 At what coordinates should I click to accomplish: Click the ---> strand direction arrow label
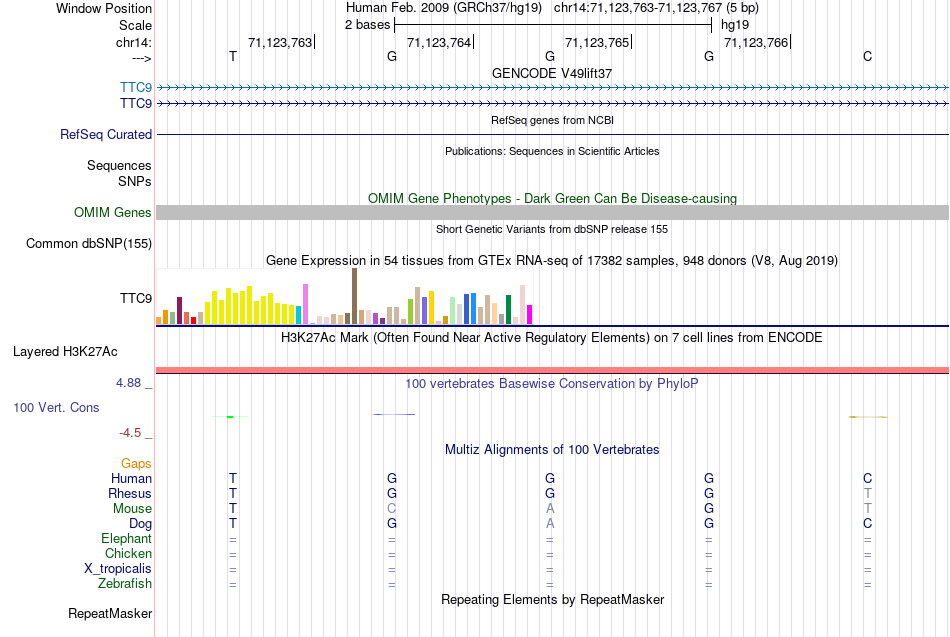[141, 58]
